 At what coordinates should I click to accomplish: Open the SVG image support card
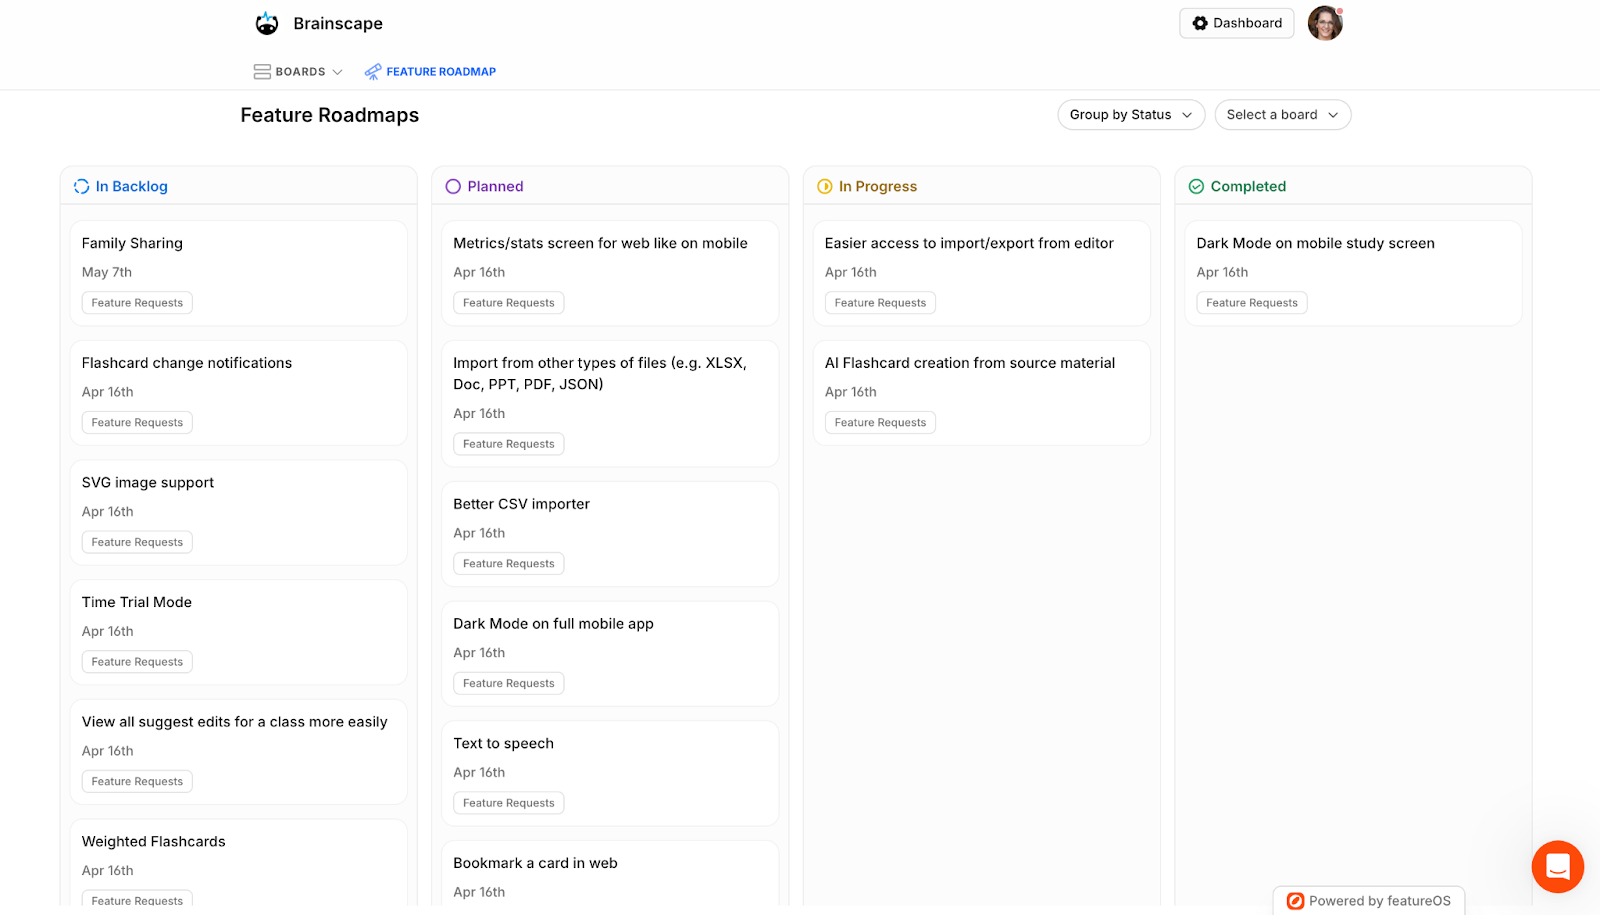pyautogui.click(x=238, y=512)
